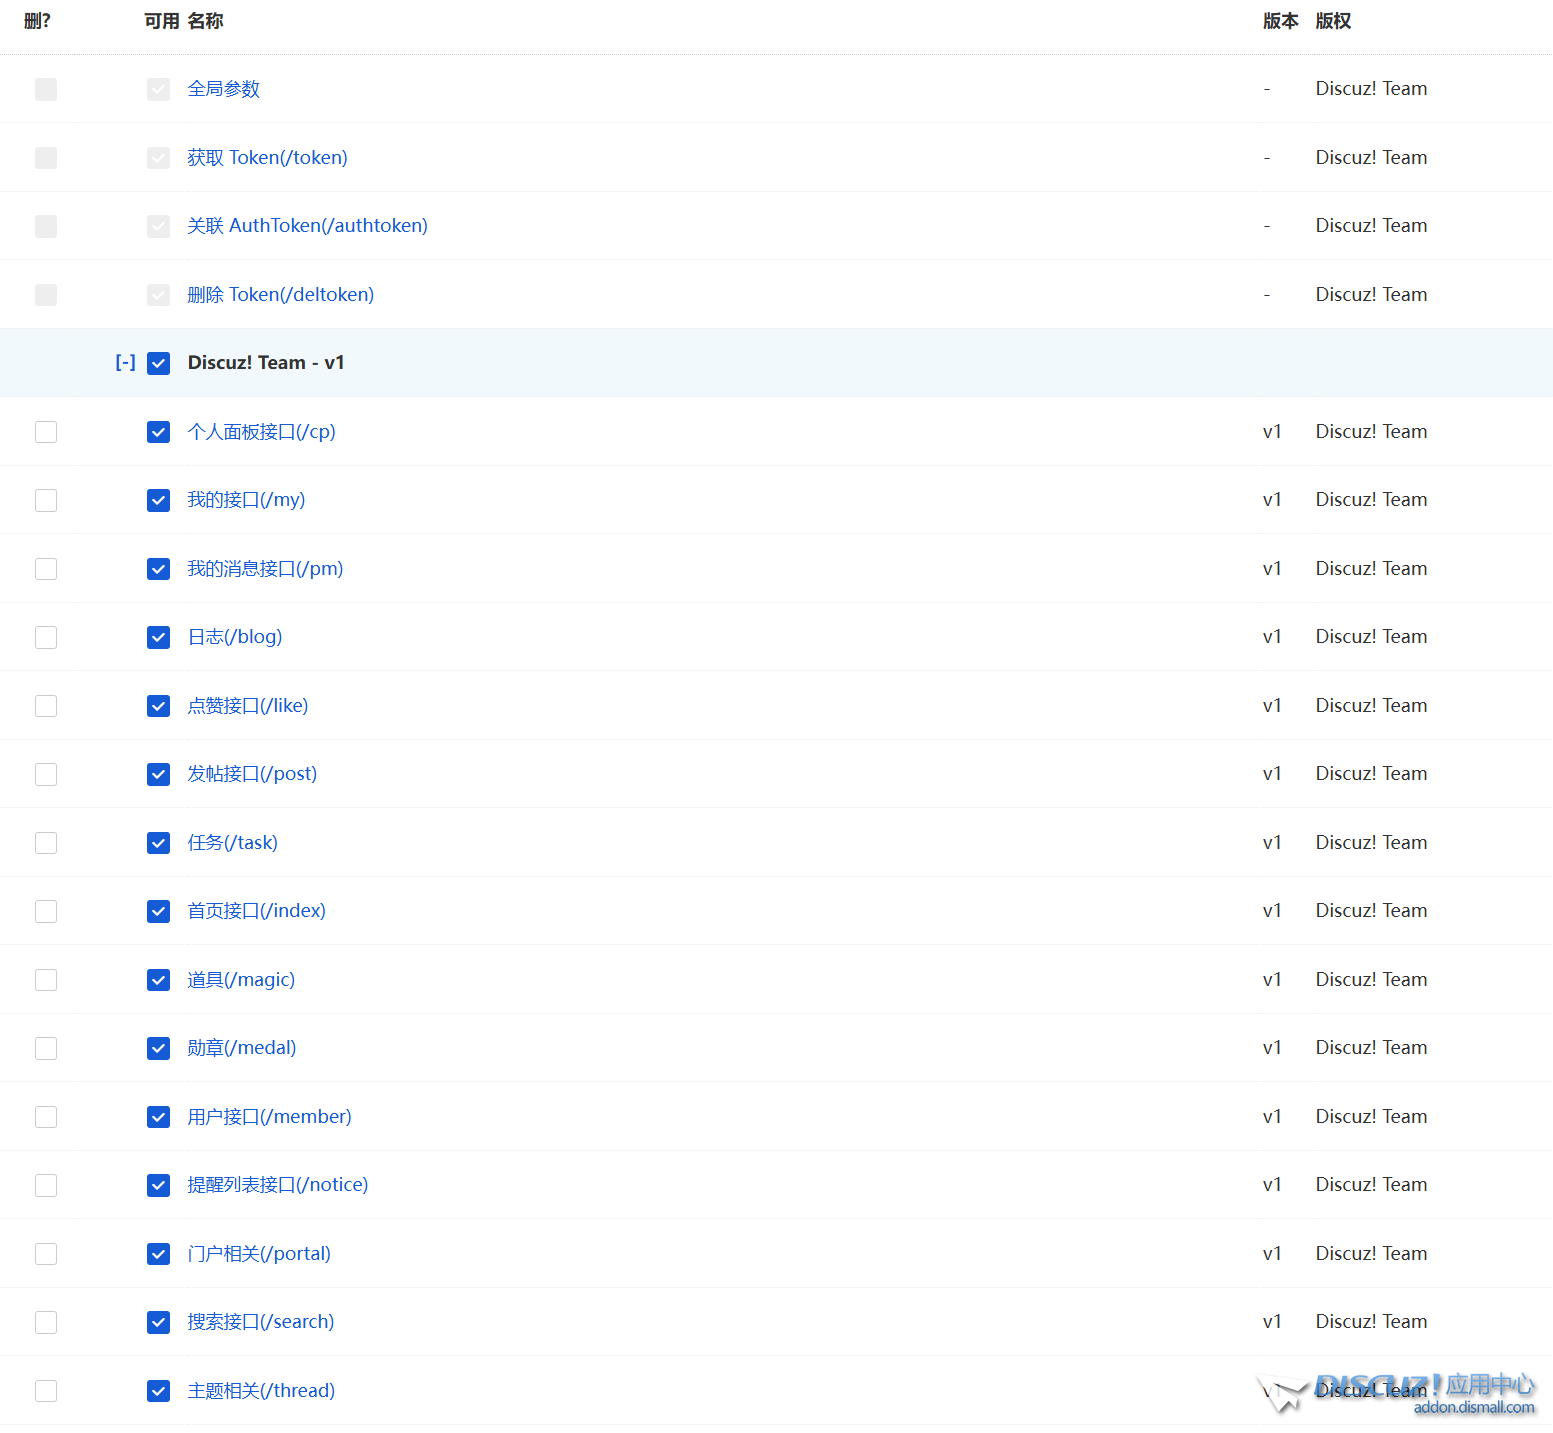This screenshot has width=1553, height=1433.
Task: Open the 首页接口(/index) link
Action: (x=257, y=911)
